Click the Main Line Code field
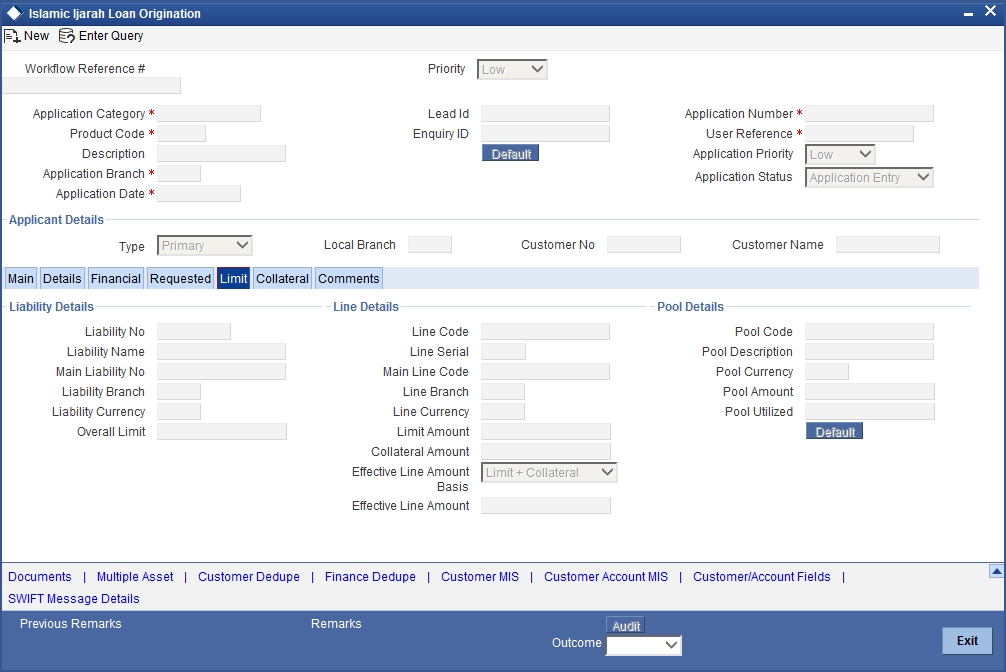 pyautogui.click(x=545, y=371)
